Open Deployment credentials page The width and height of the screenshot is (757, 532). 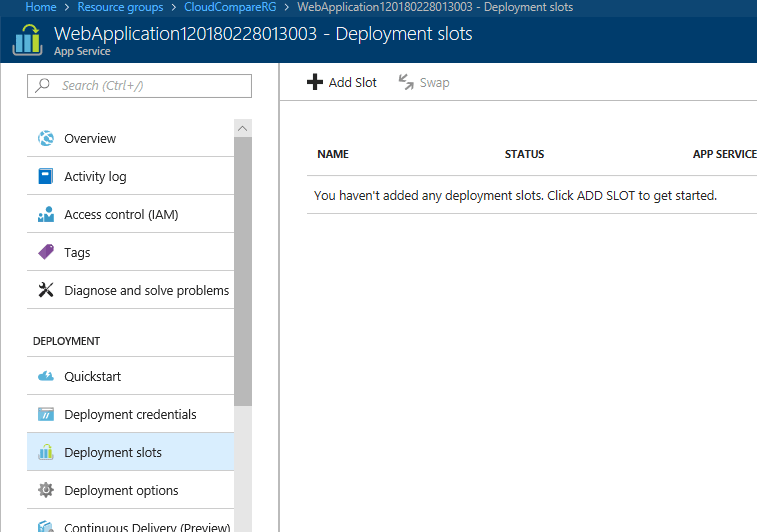point(130,414)
